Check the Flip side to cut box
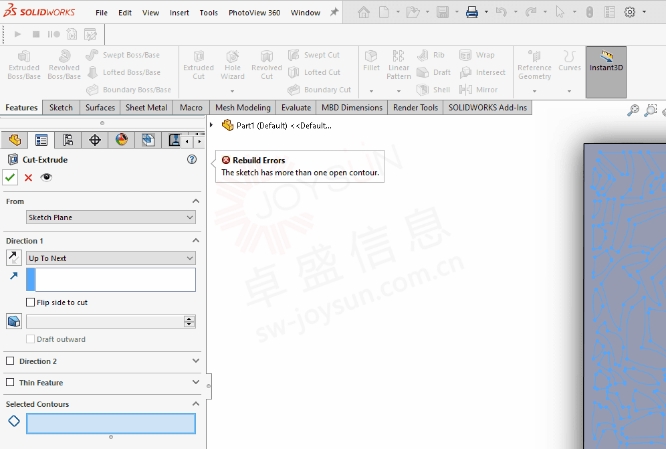 click(30, 302)
